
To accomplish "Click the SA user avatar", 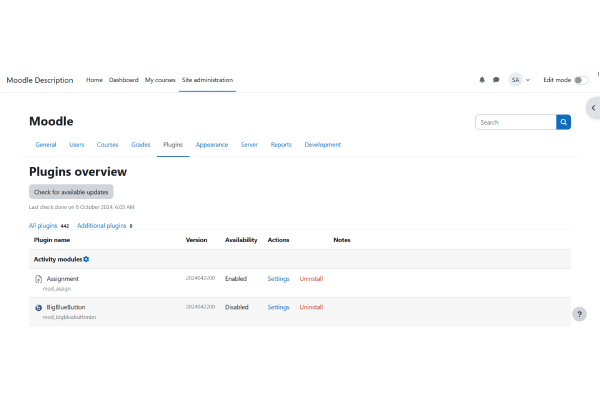I will pyautogui.click(x=515, y=80).
